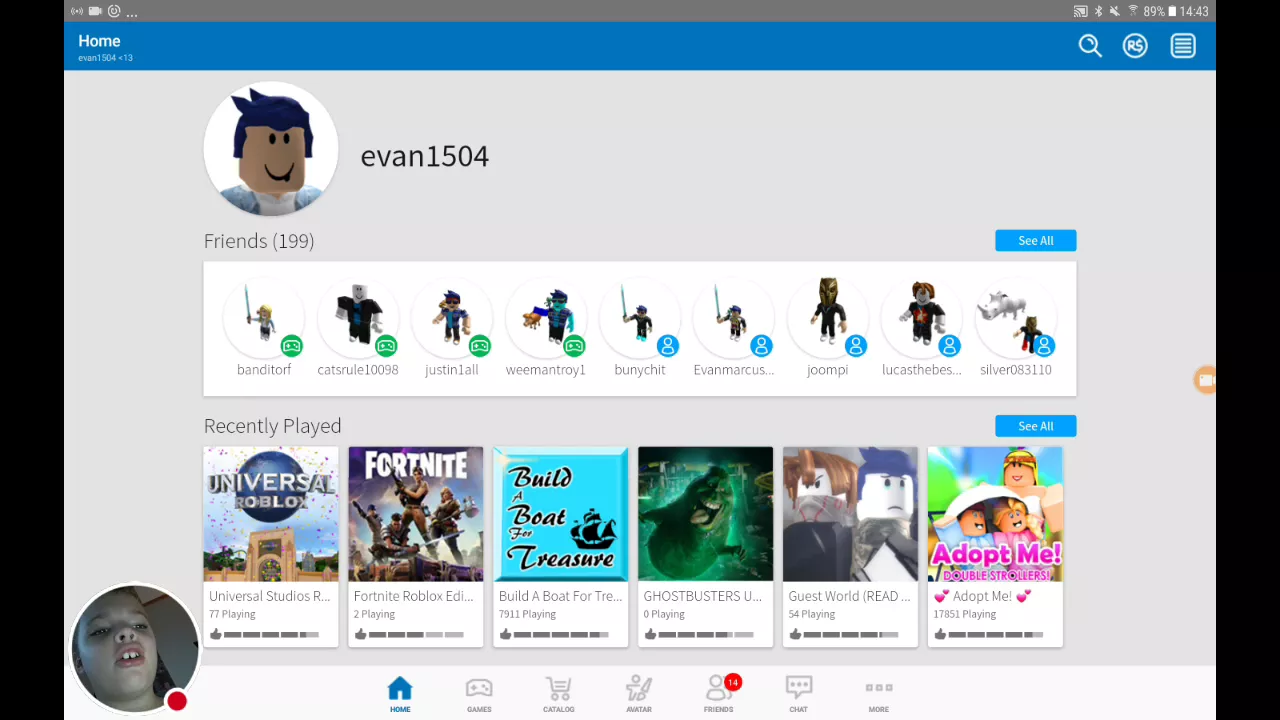This screenshot has width=1280, height=720.
Task: Open the Chat tab
Action: coord(798,694)
